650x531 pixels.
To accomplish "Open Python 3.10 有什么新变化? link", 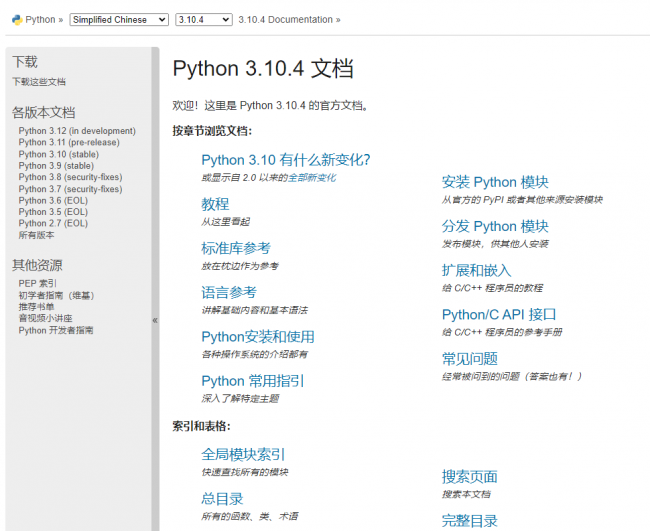I will pyautogui.click(x=286, y=160).
